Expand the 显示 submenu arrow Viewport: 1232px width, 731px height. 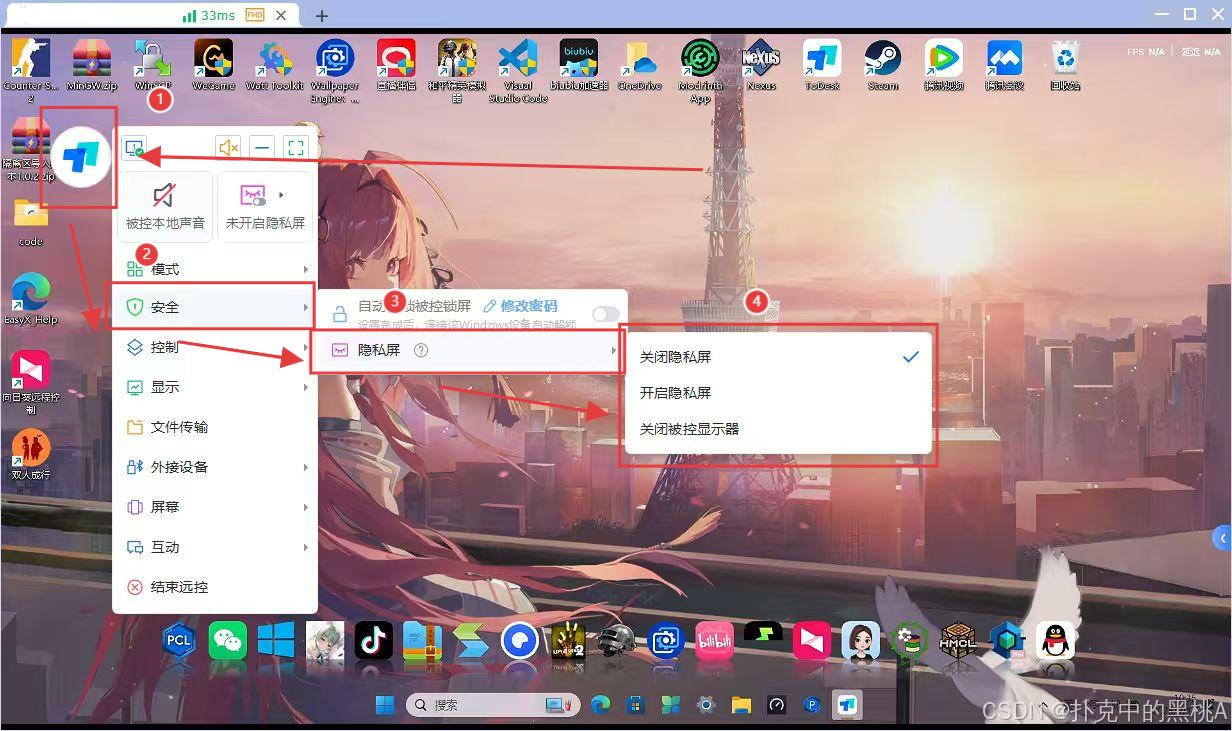[x=306, y=387]
